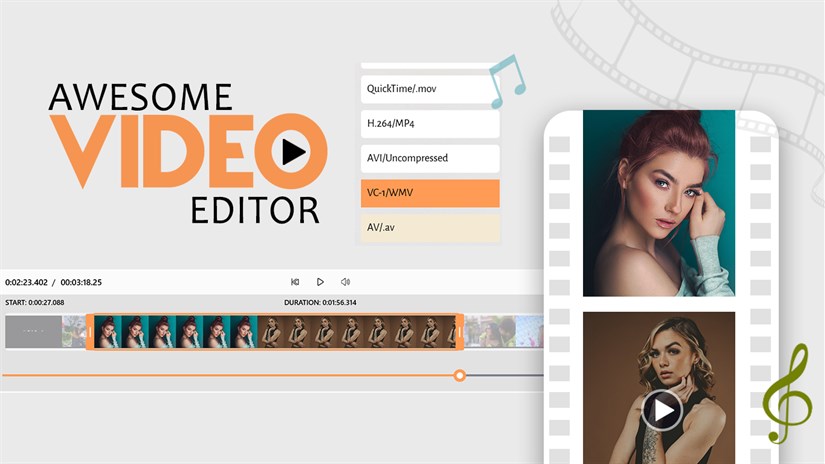The height and width of the screenshot is (464, 825).
Task: Mute audio with the speaker icon
Action: click(345, 282)
